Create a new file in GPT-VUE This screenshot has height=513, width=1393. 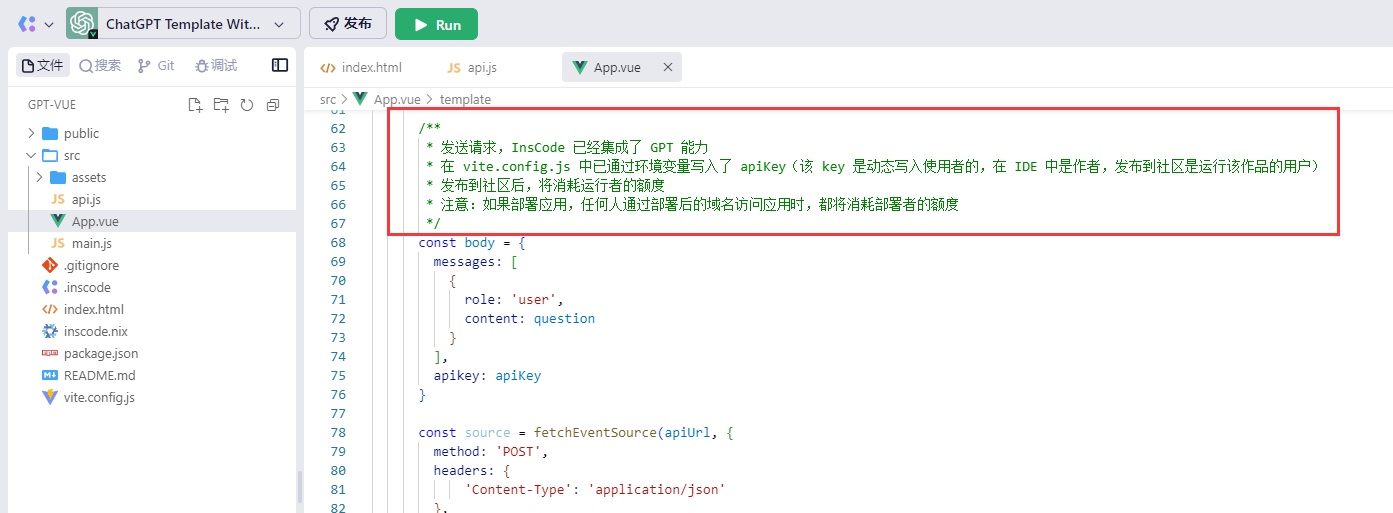click(x=195, y=104)
